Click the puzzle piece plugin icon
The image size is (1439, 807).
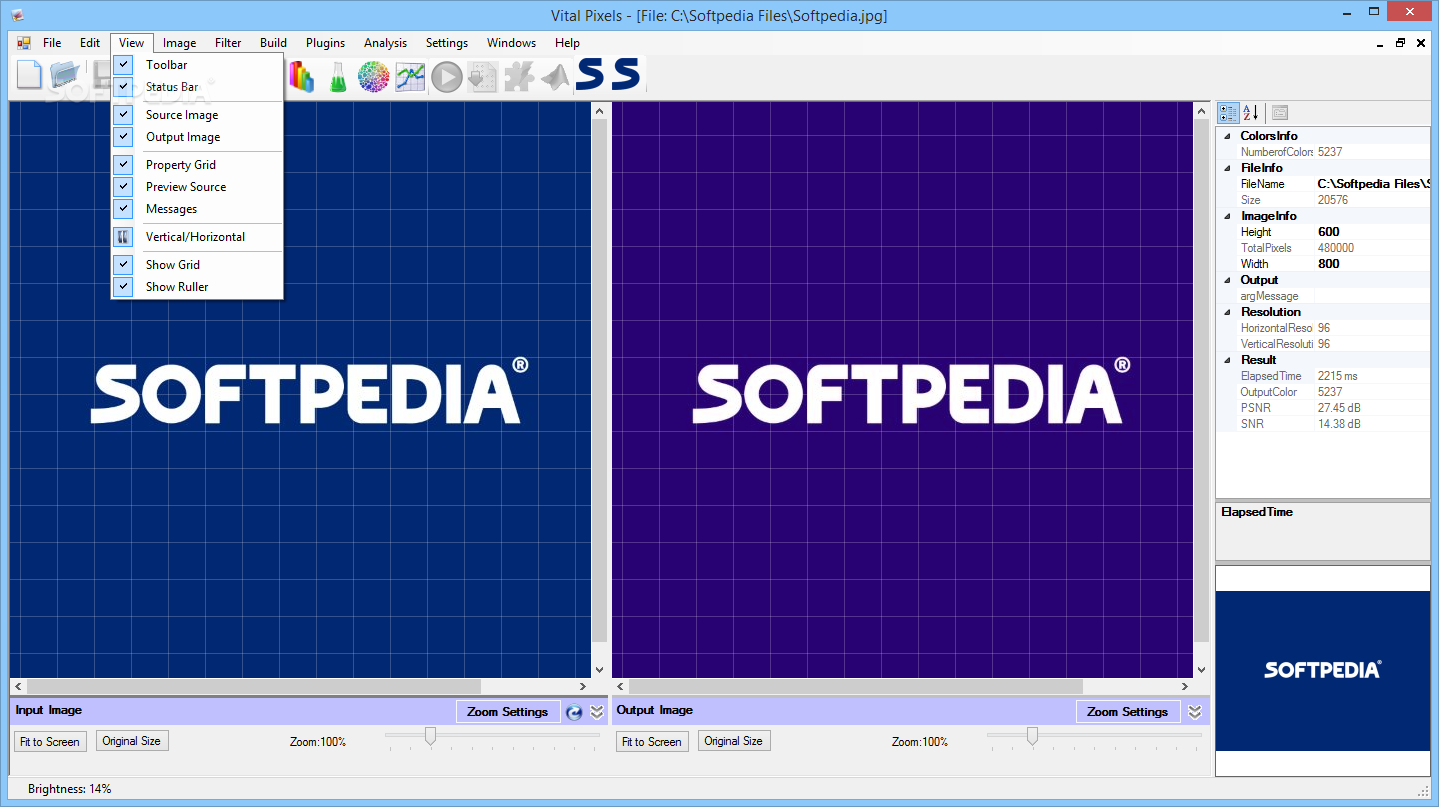click(519, 77)
